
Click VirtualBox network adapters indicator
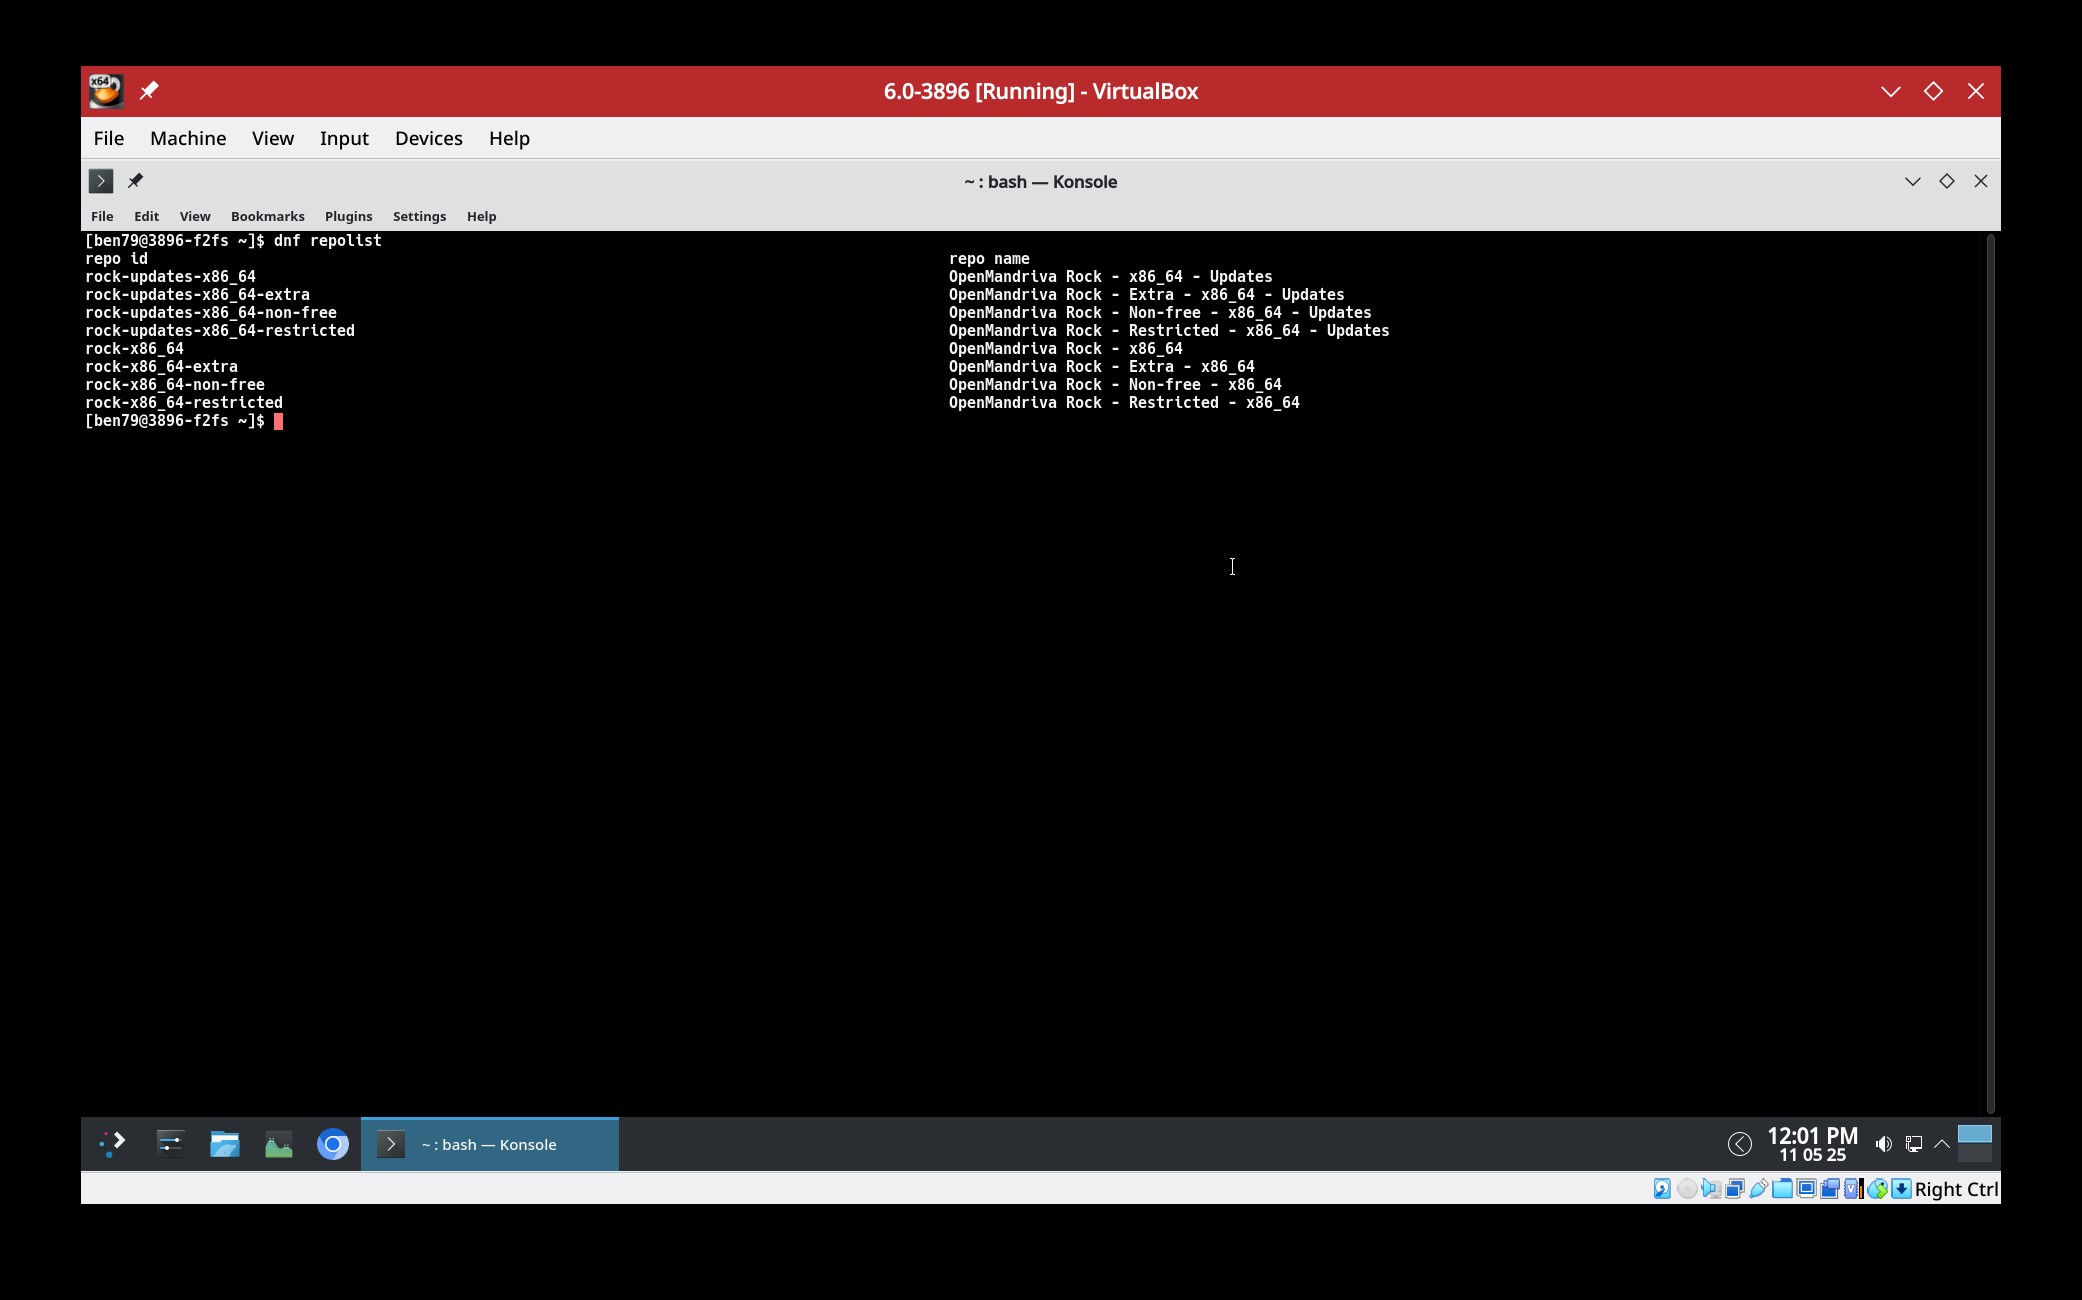[x=1735, y=1189]
